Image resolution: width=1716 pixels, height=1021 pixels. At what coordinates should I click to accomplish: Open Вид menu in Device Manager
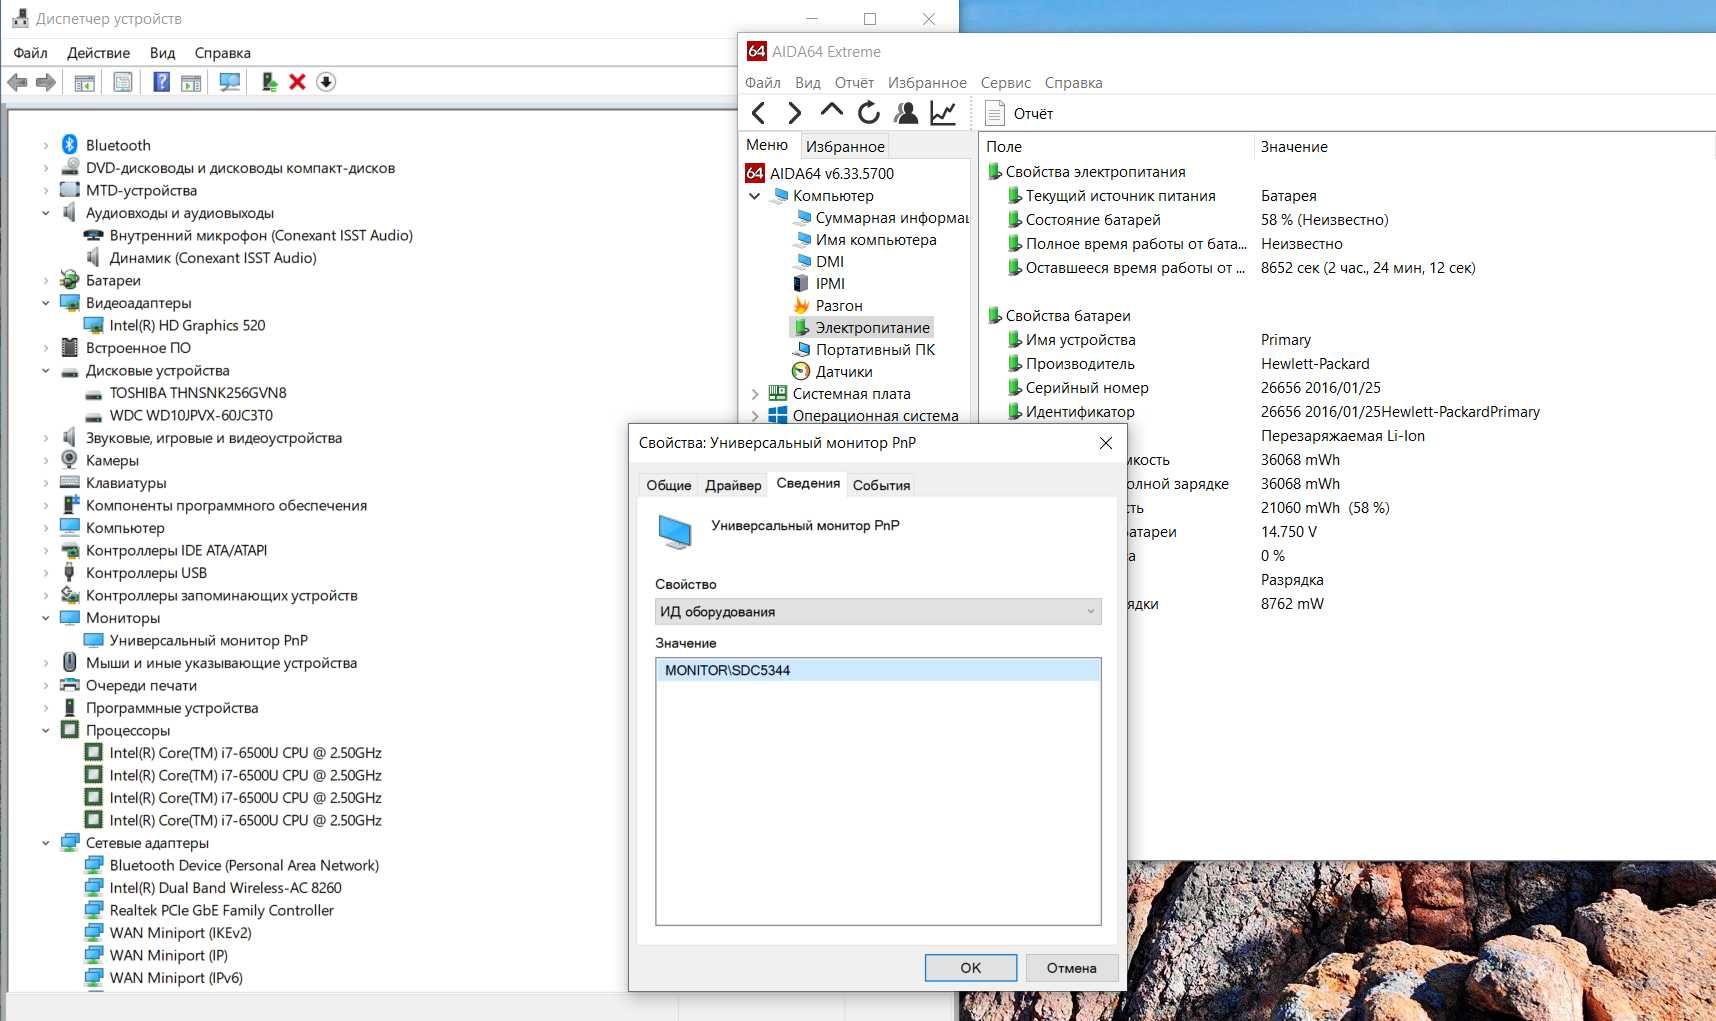click(x=162, y=53)
